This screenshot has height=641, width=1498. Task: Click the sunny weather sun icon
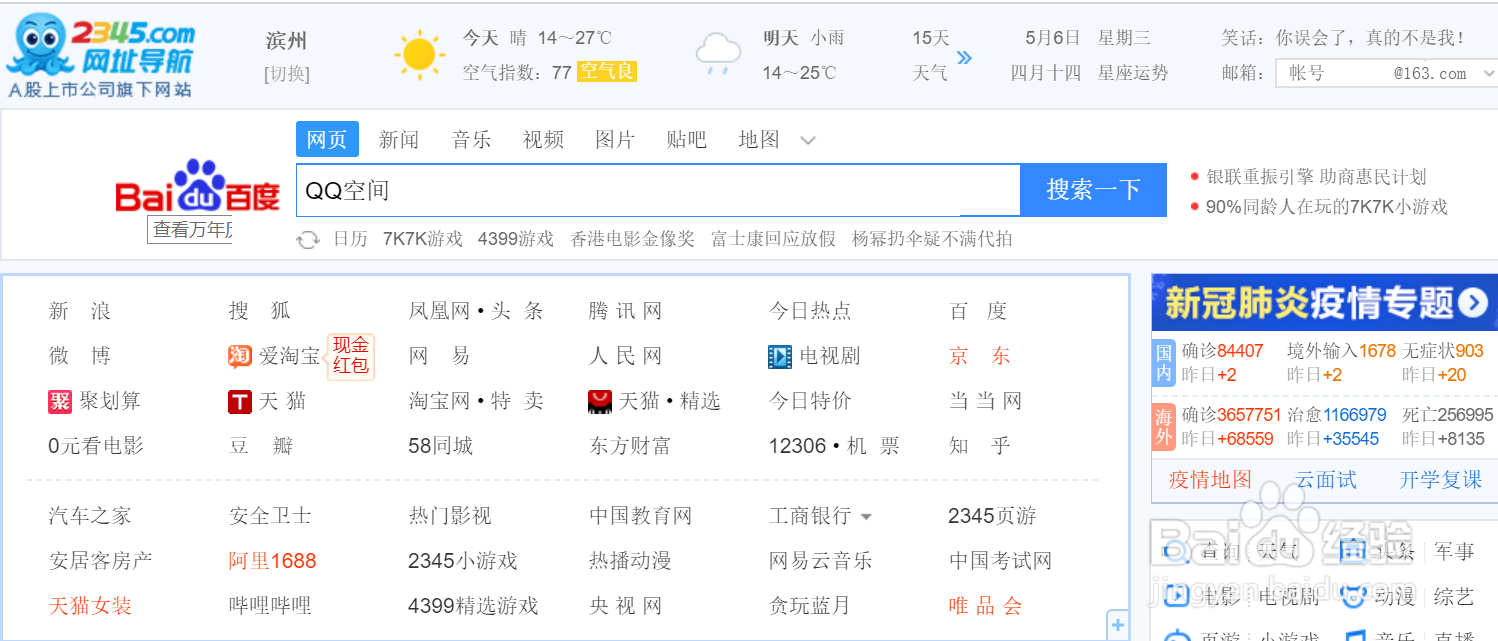419,52
